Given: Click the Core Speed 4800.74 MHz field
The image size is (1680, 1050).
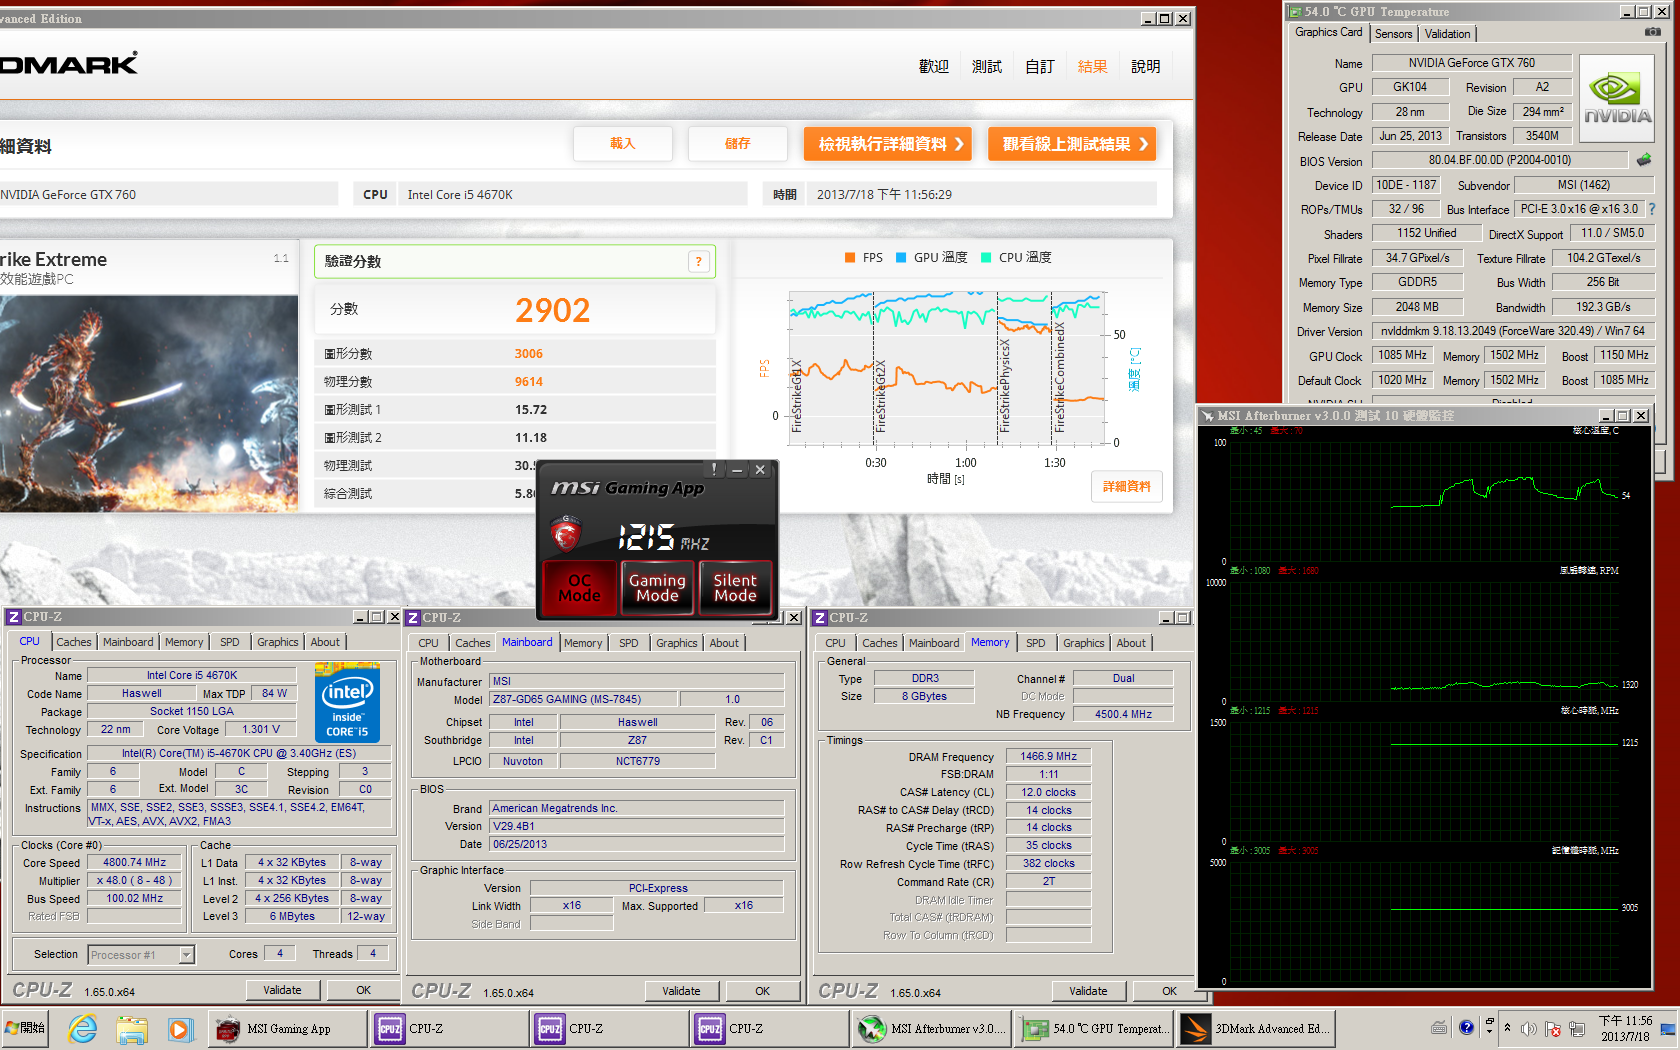Looking at the screenshot, I should 134,863.
